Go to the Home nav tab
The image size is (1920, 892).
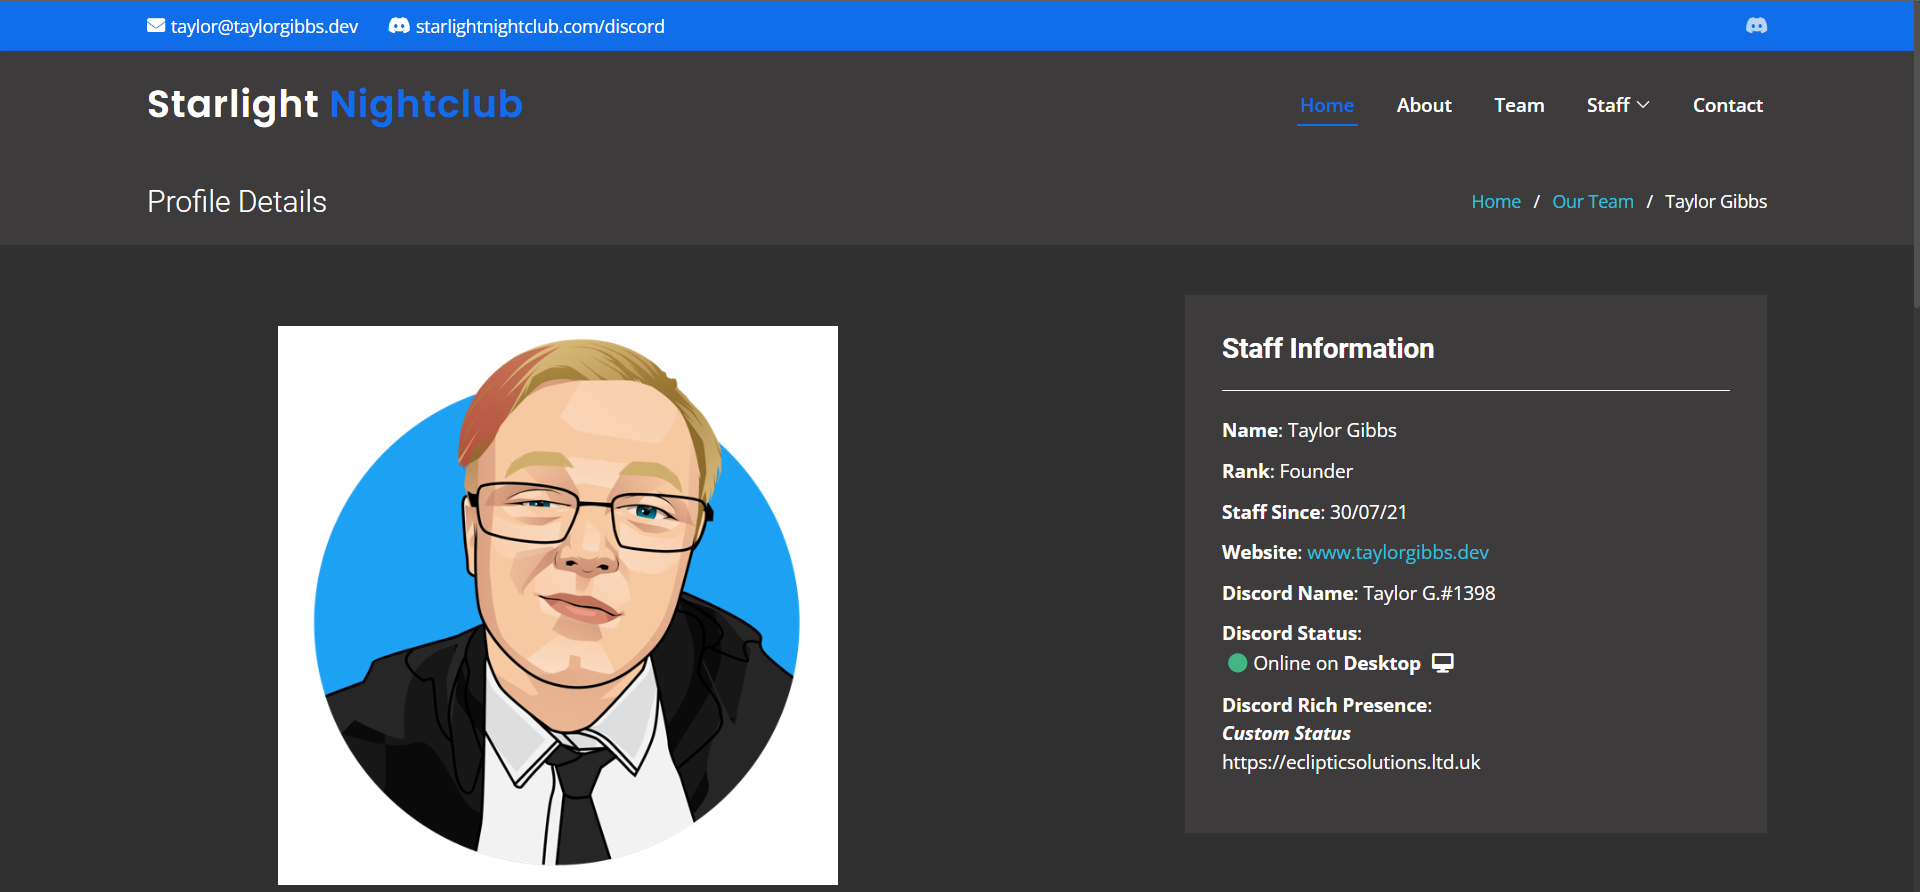[x=1326, y=105]
